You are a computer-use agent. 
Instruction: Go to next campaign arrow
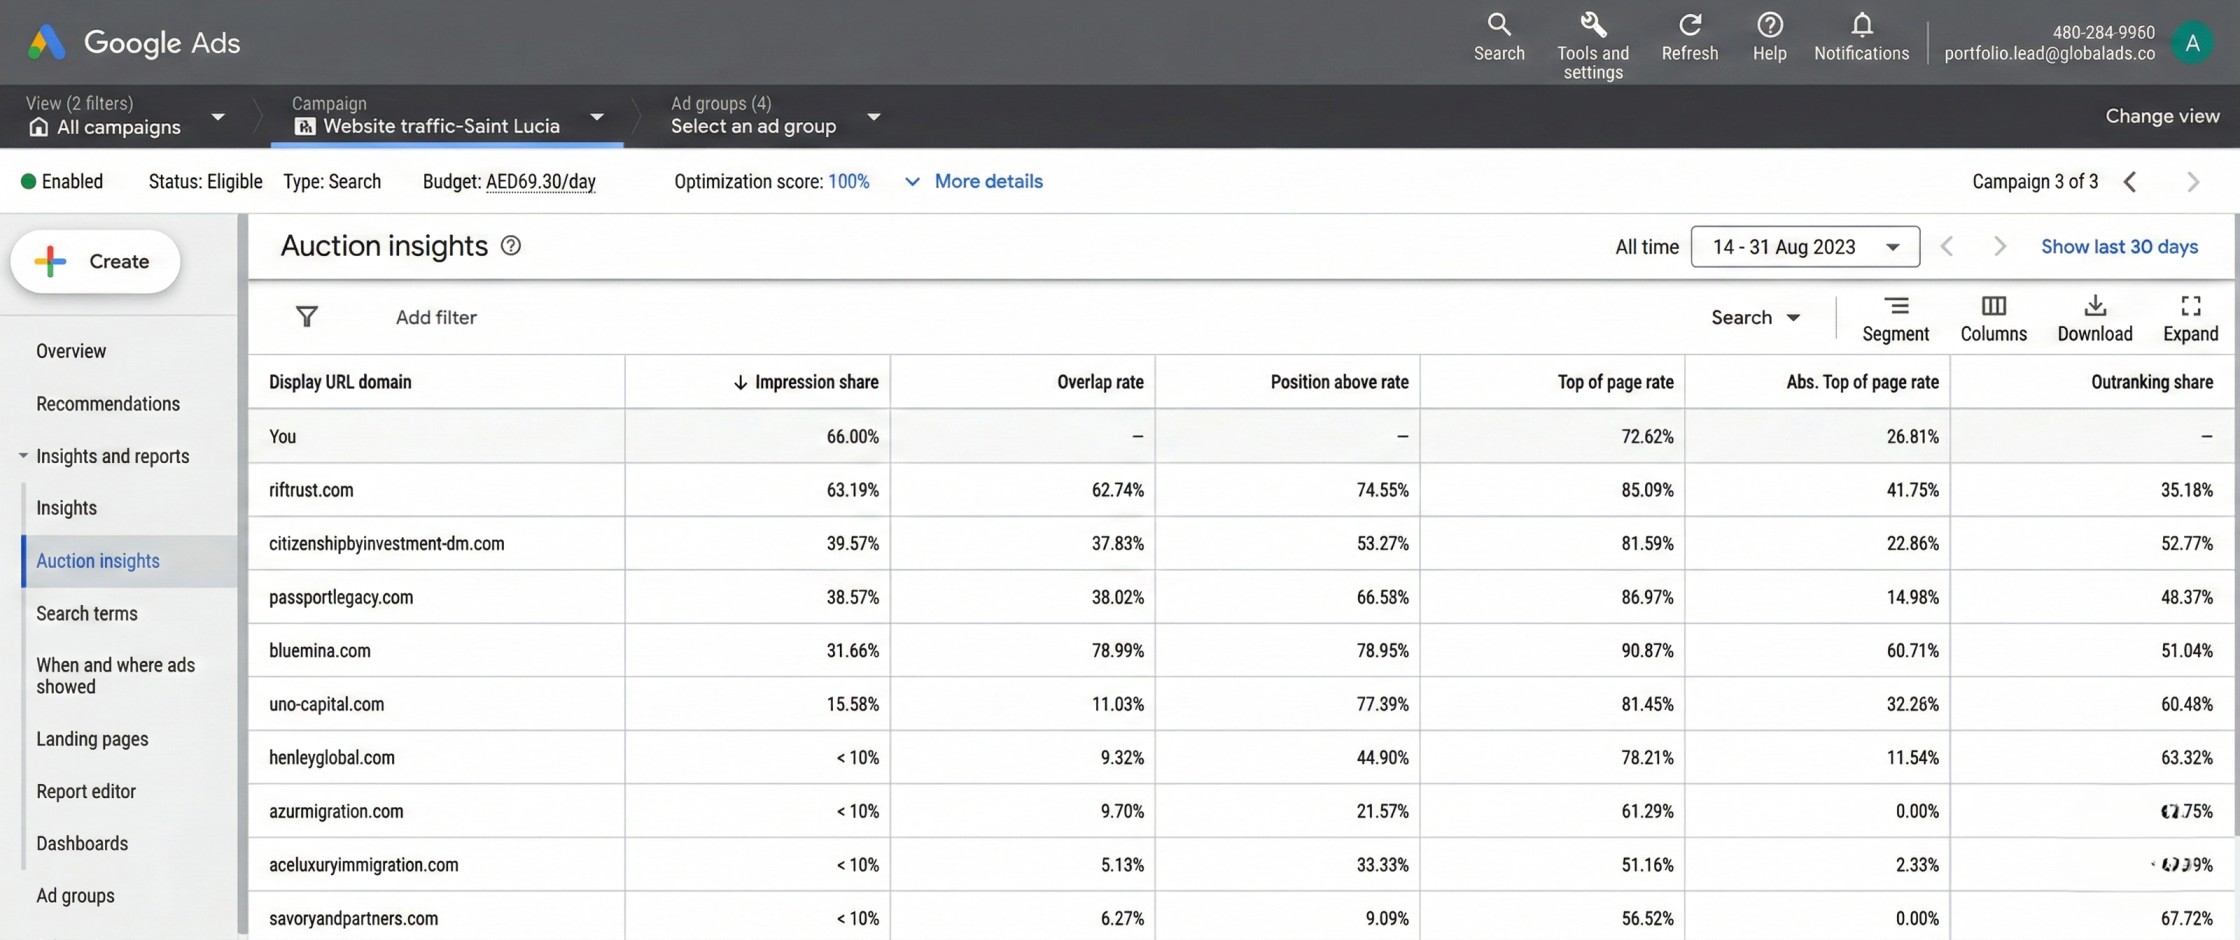click(2192, 182)
